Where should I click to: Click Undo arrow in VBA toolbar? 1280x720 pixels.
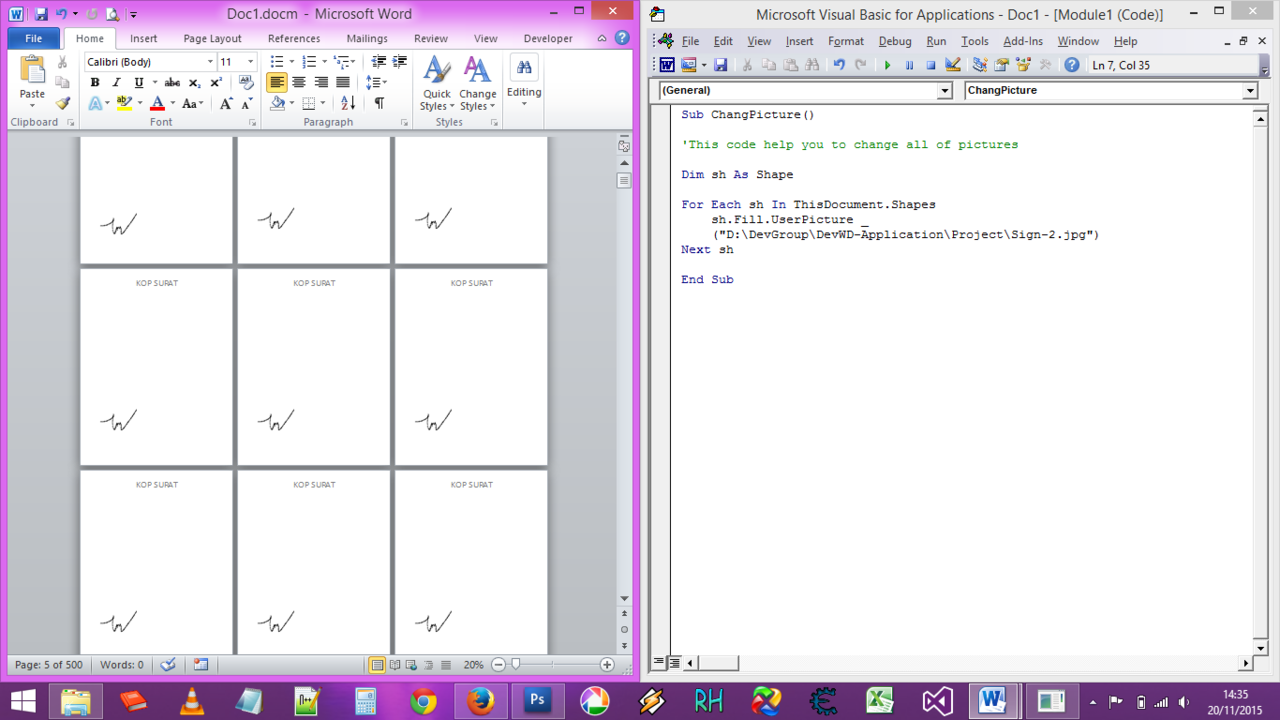tap(839, 65)
